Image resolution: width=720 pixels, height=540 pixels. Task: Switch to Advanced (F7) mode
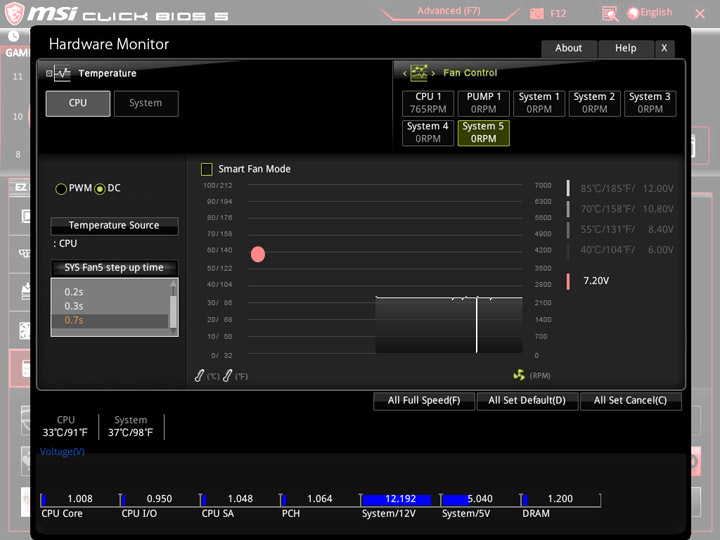449,11
